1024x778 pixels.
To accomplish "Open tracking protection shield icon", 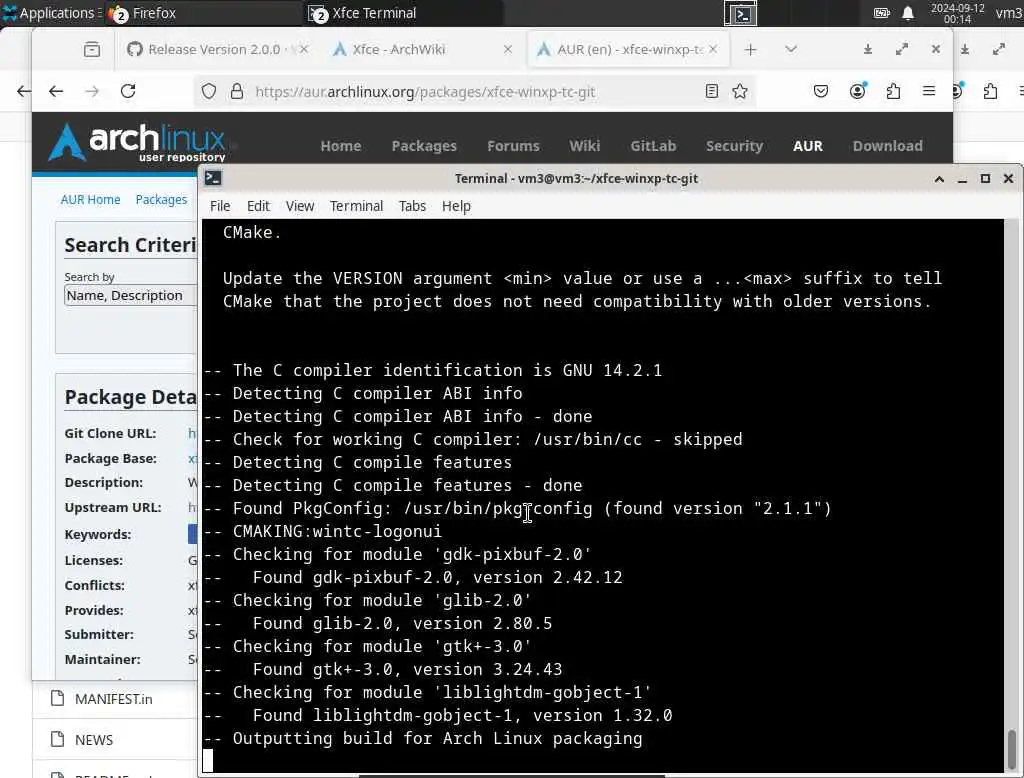I will pos(208,91).
